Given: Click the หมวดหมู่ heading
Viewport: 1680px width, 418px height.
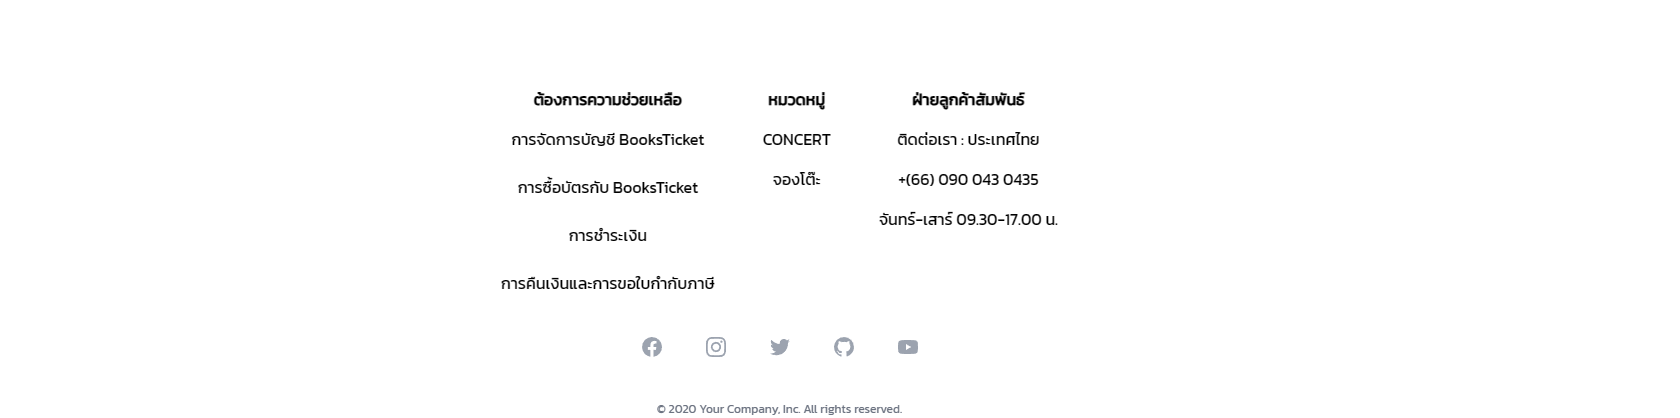Looking at the screenshot, I should (x=796, y=100).
